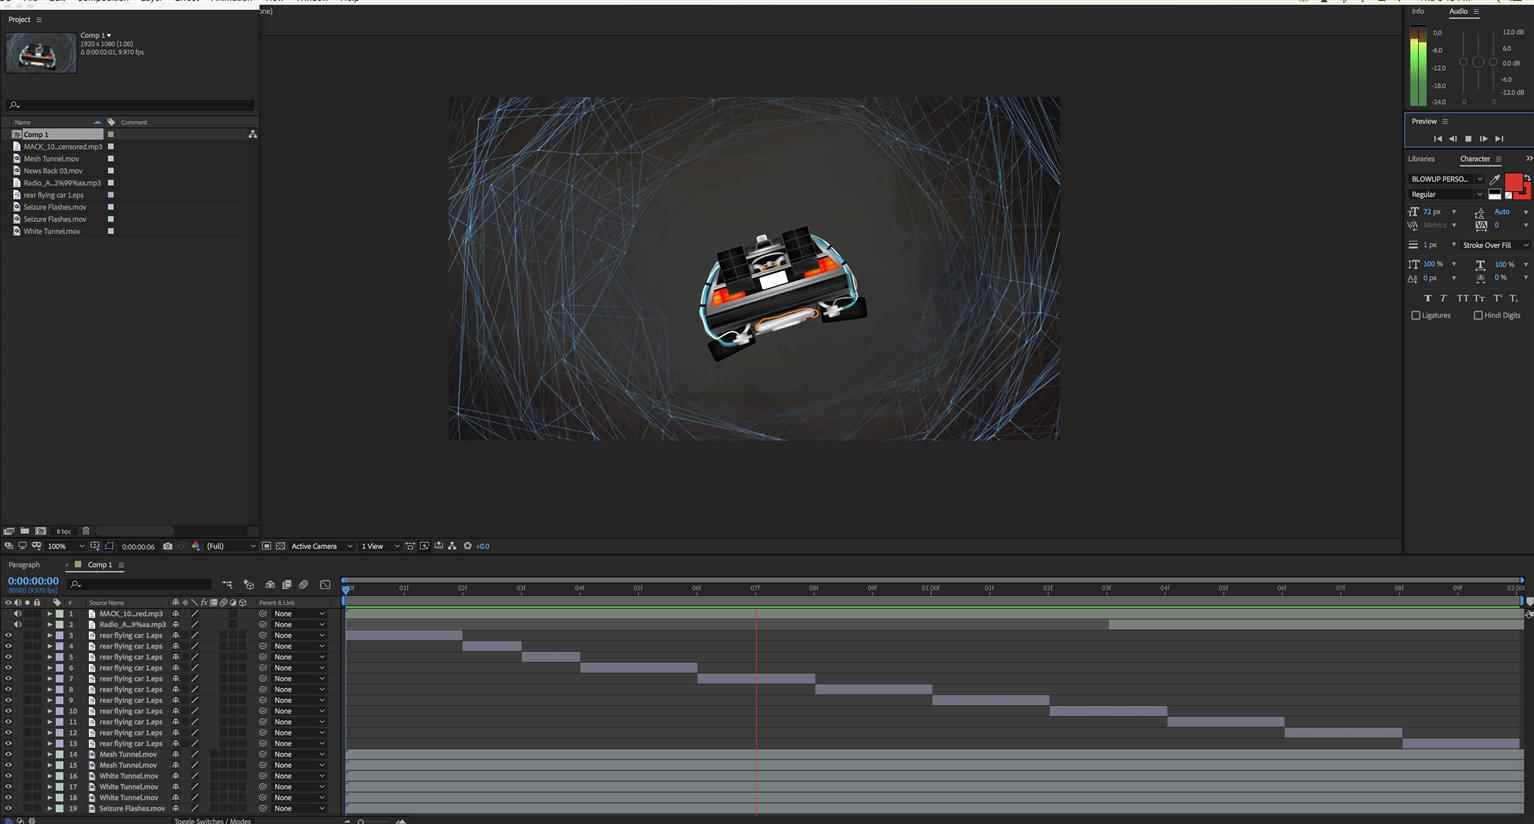Open the composition flowchart icon in viewer
Viewport: 1534px width, 824px height.
click(x=452, y=546)
